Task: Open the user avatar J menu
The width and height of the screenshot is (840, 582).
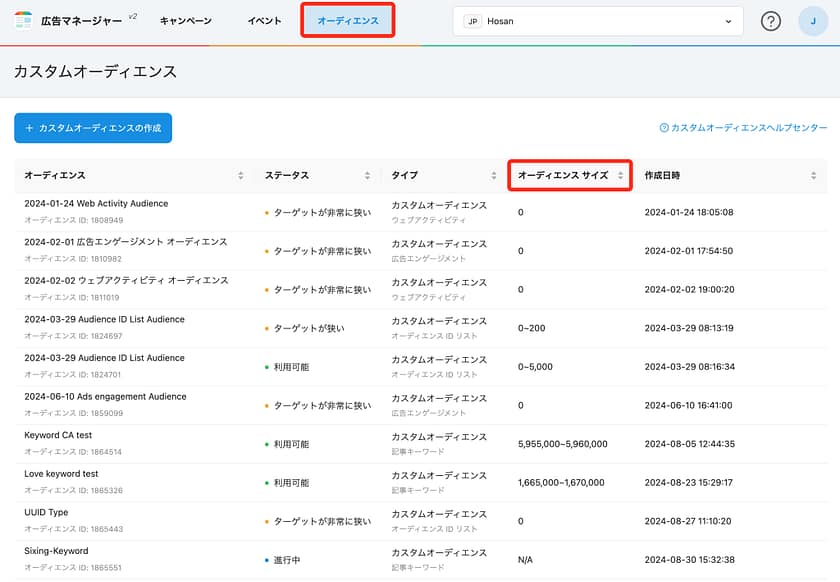Action: pyautogui.click(x=812, y=21)
